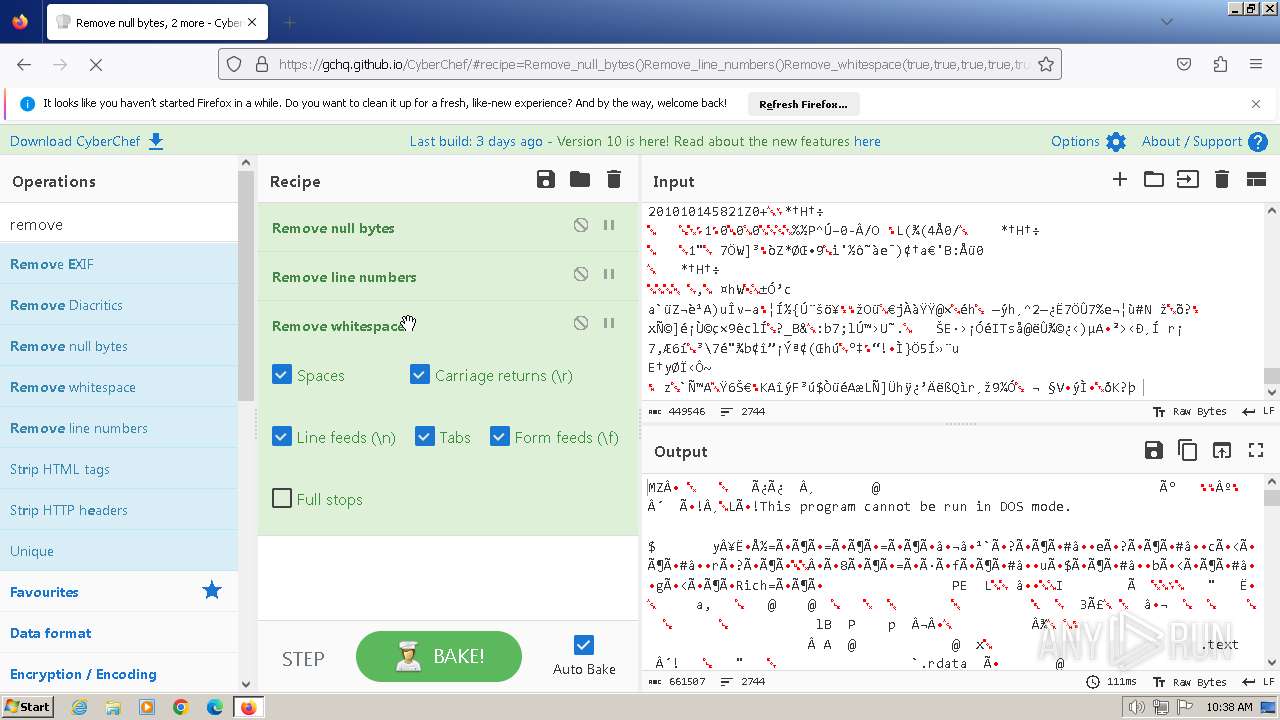This screenshot has width=1280, height=720.
Task: Open output Raw Bytes encoding dropdown
Action: 1190,681
